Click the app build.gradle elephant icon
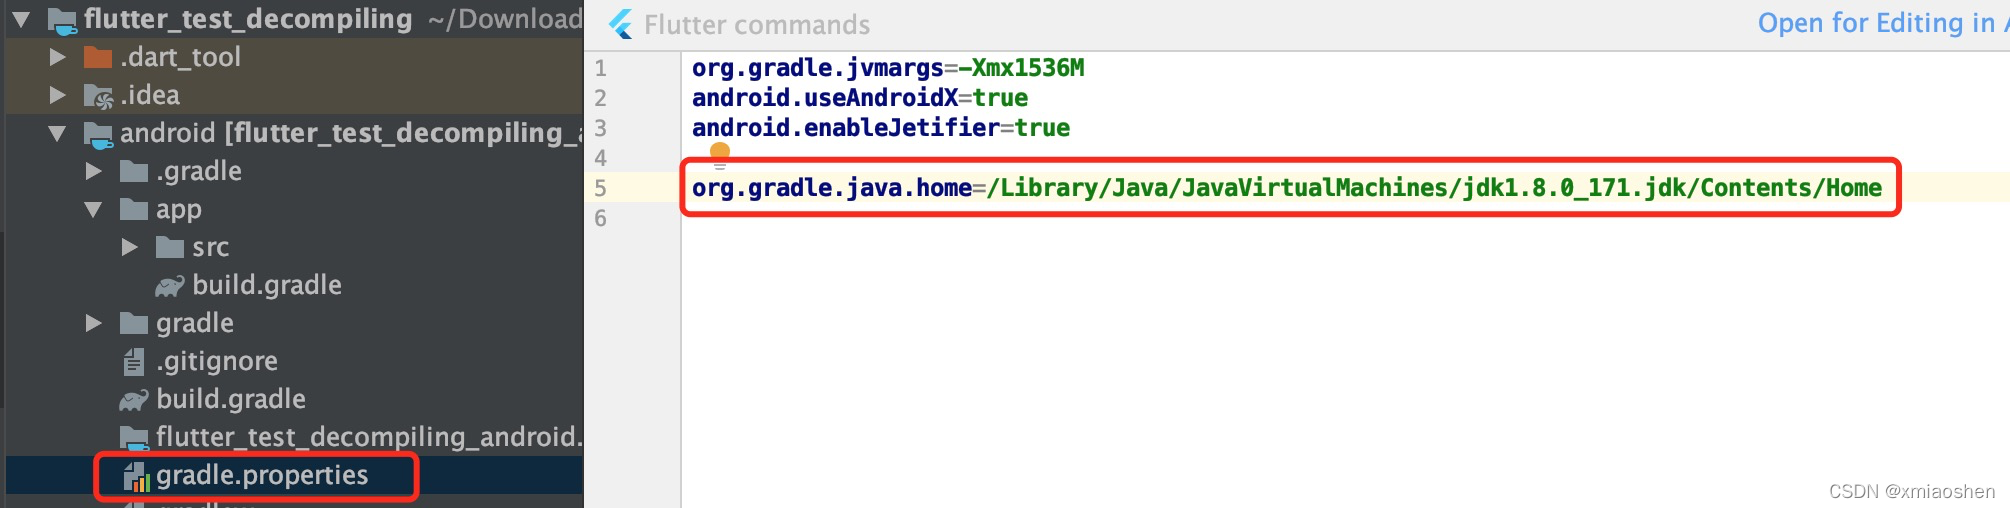 pyautogui.click(x=170, y=286)
